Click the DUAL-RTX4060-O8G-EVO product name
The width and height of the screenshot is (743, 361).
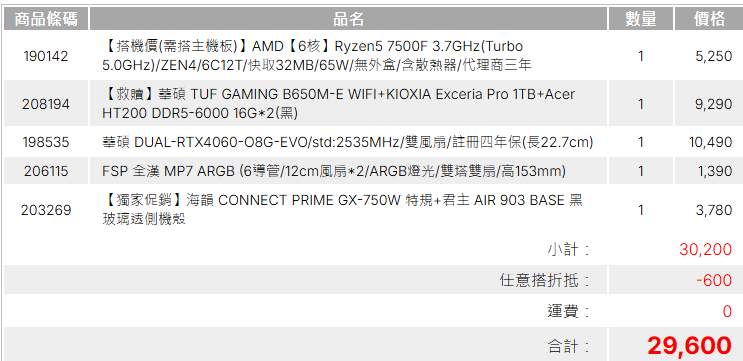(348, 142)
